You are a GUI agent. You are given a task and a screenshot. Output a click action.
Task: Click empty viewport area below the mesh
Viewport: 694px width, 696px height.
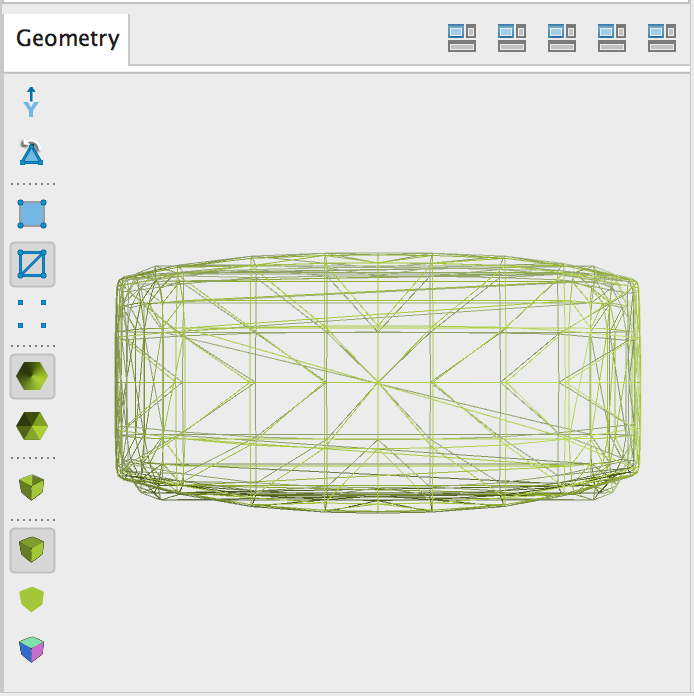tap(380, 600)
